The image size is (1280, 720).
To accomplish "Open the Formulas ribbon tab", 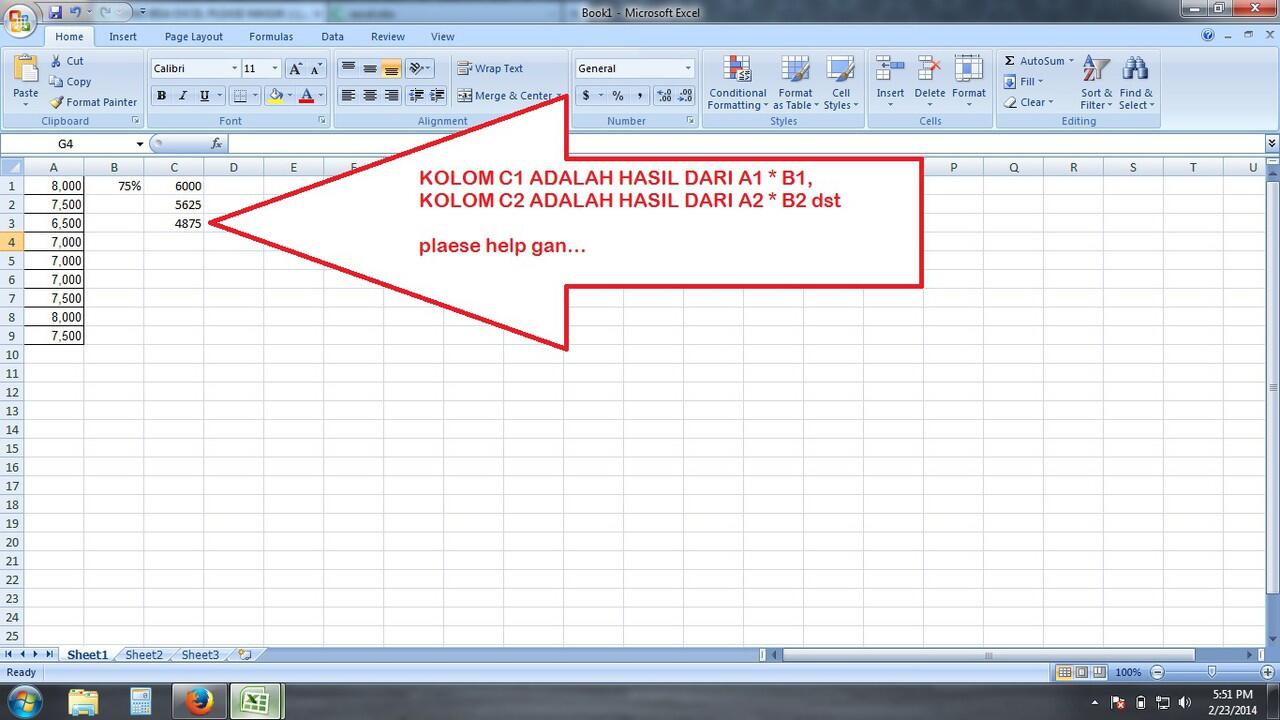I will (271, 37).
